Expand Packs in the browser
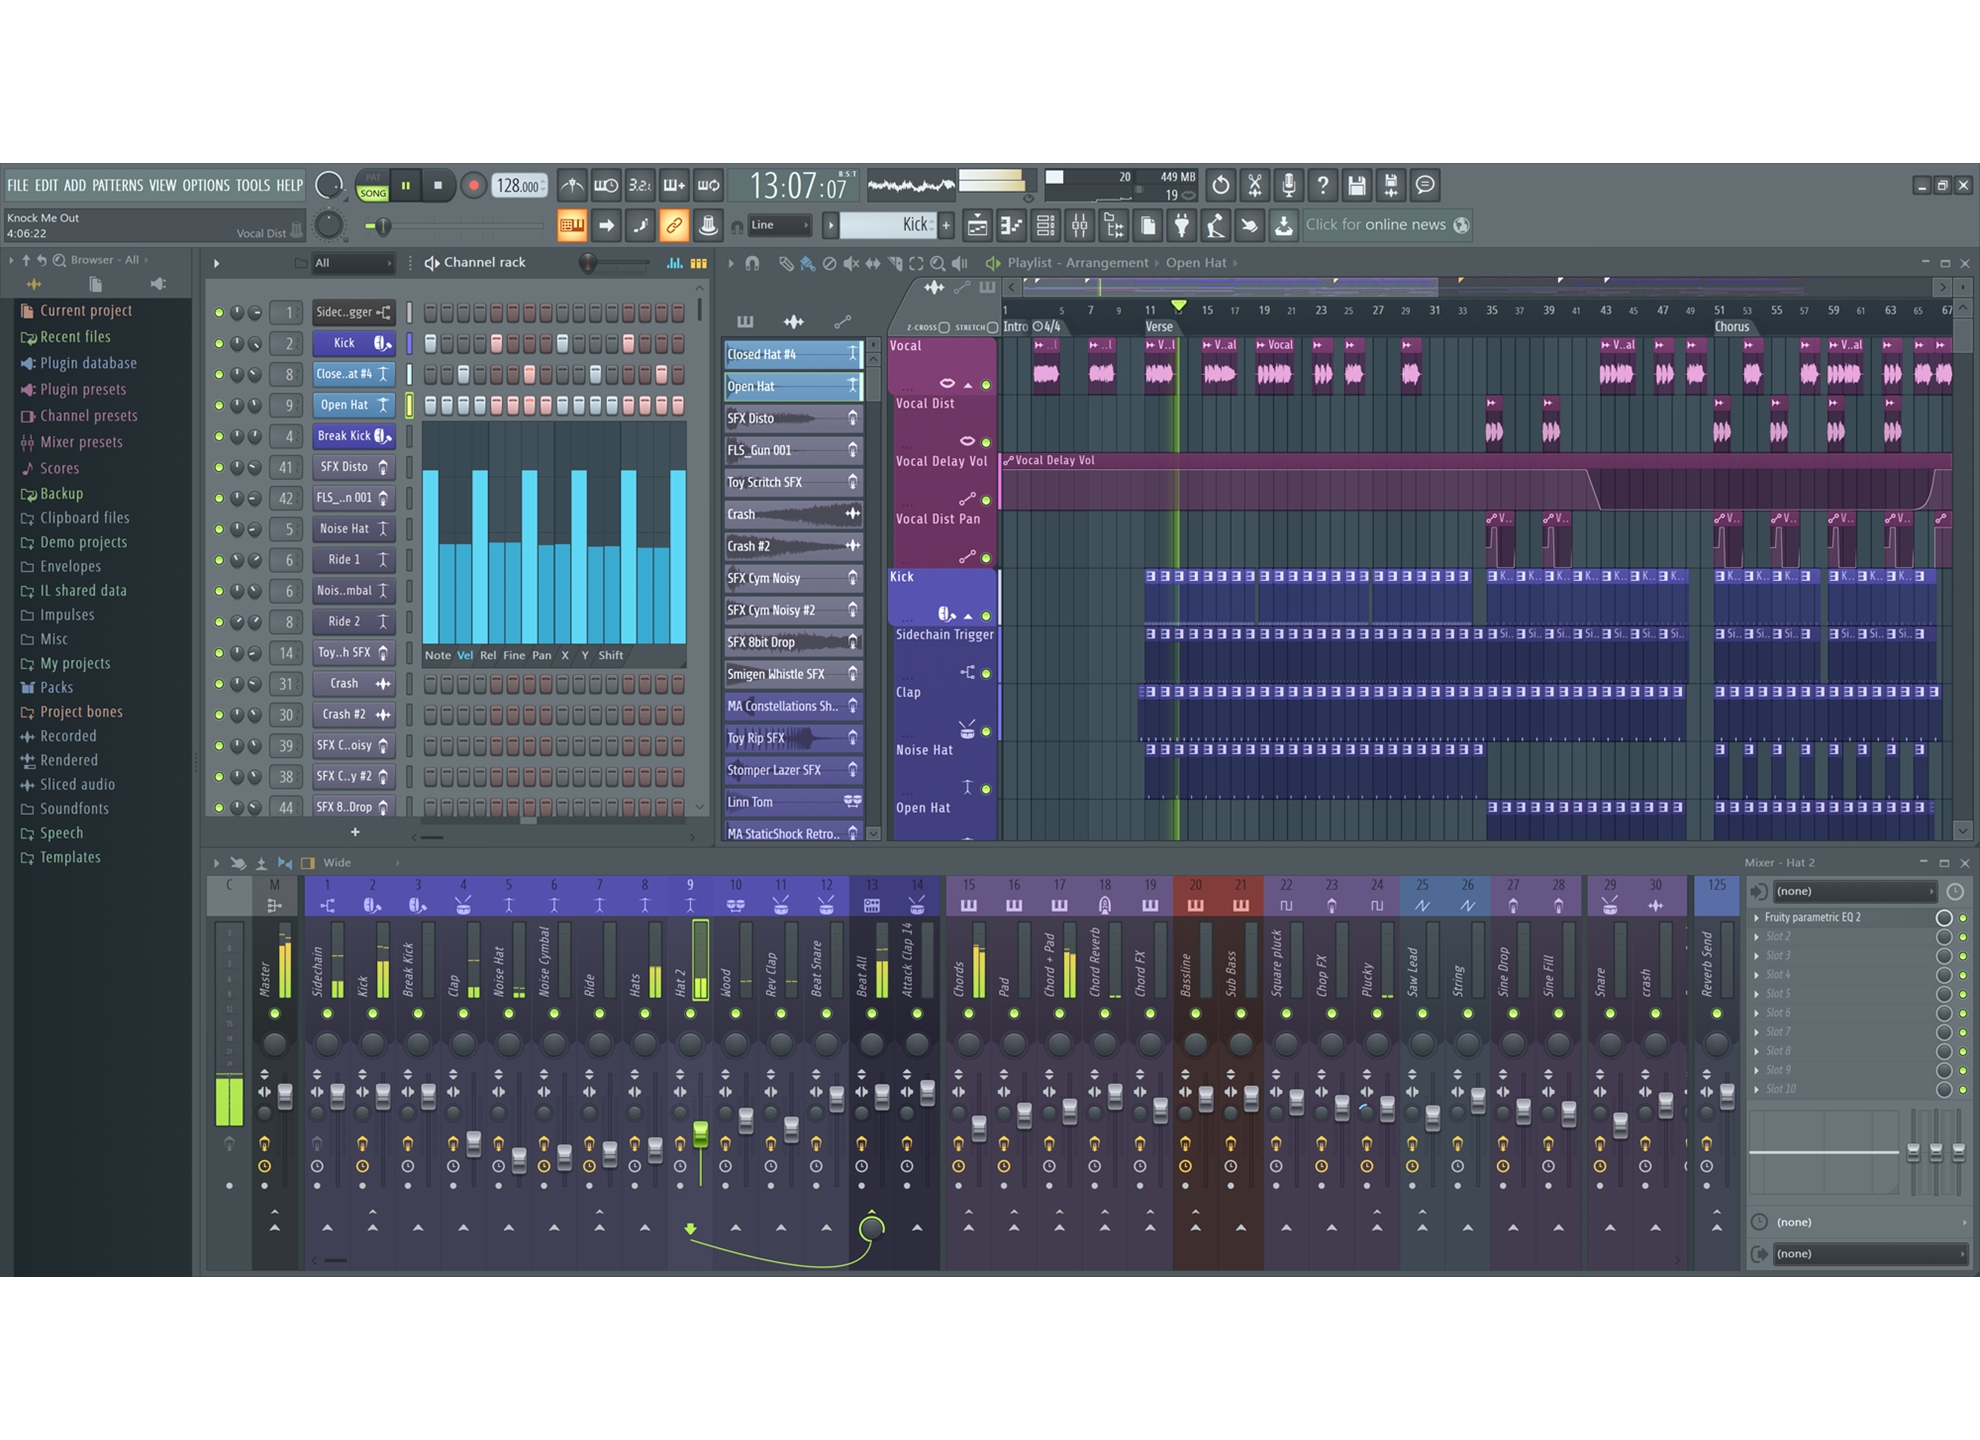The height and width of the screenshot is (1440, 1980). pyautogui.click(x=58, y=687)
